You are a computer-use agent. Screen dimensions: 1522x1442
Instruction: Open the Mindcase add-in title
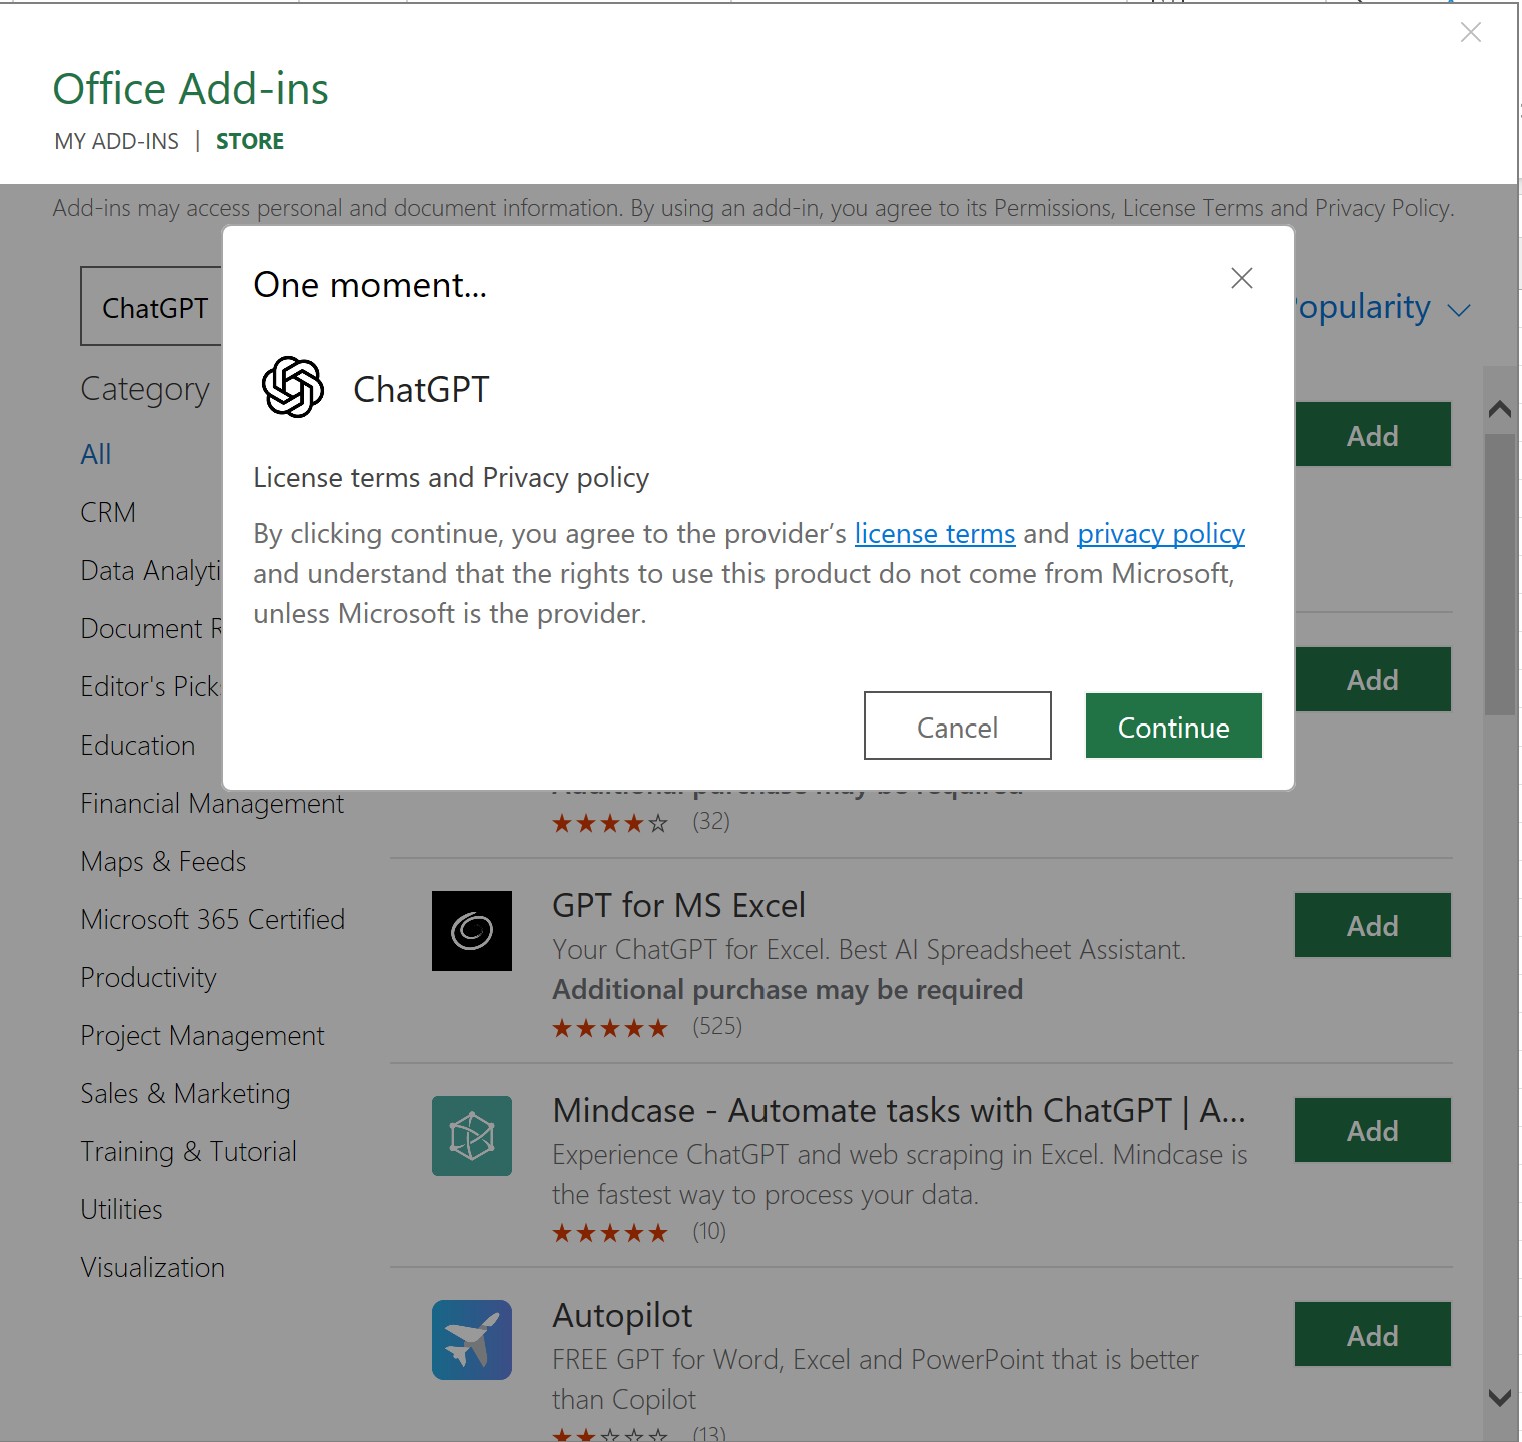pos(898,1110)
